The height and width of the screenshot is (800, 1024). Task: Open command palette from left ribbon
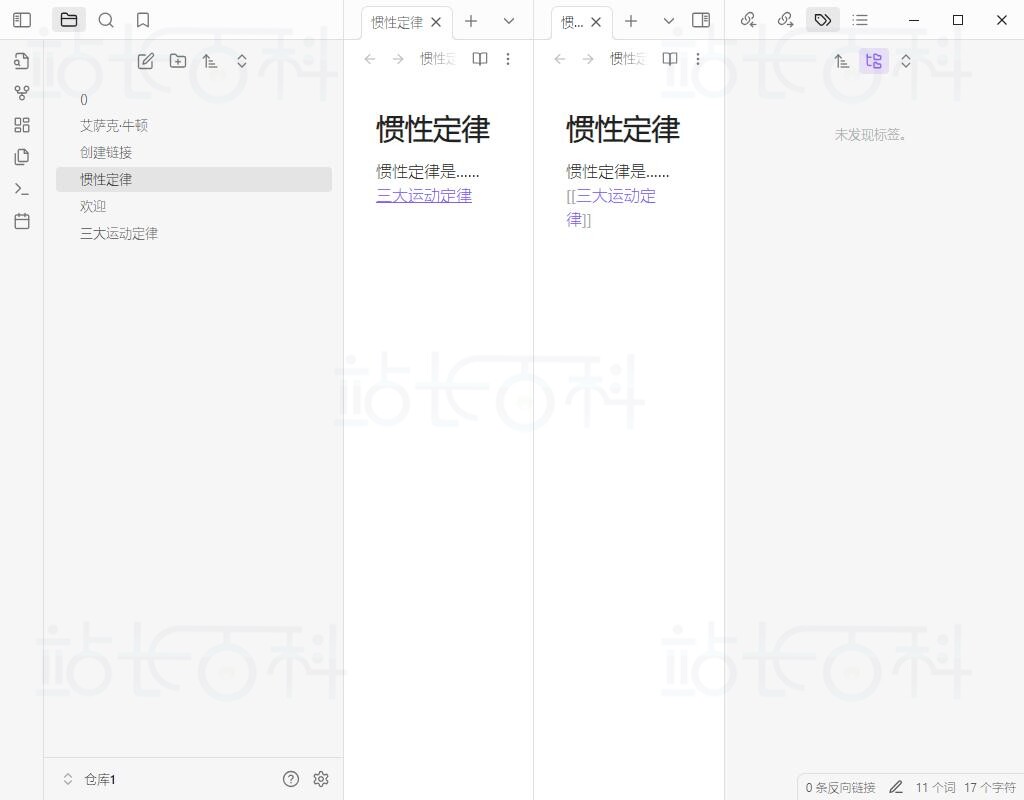click(21, 189)
